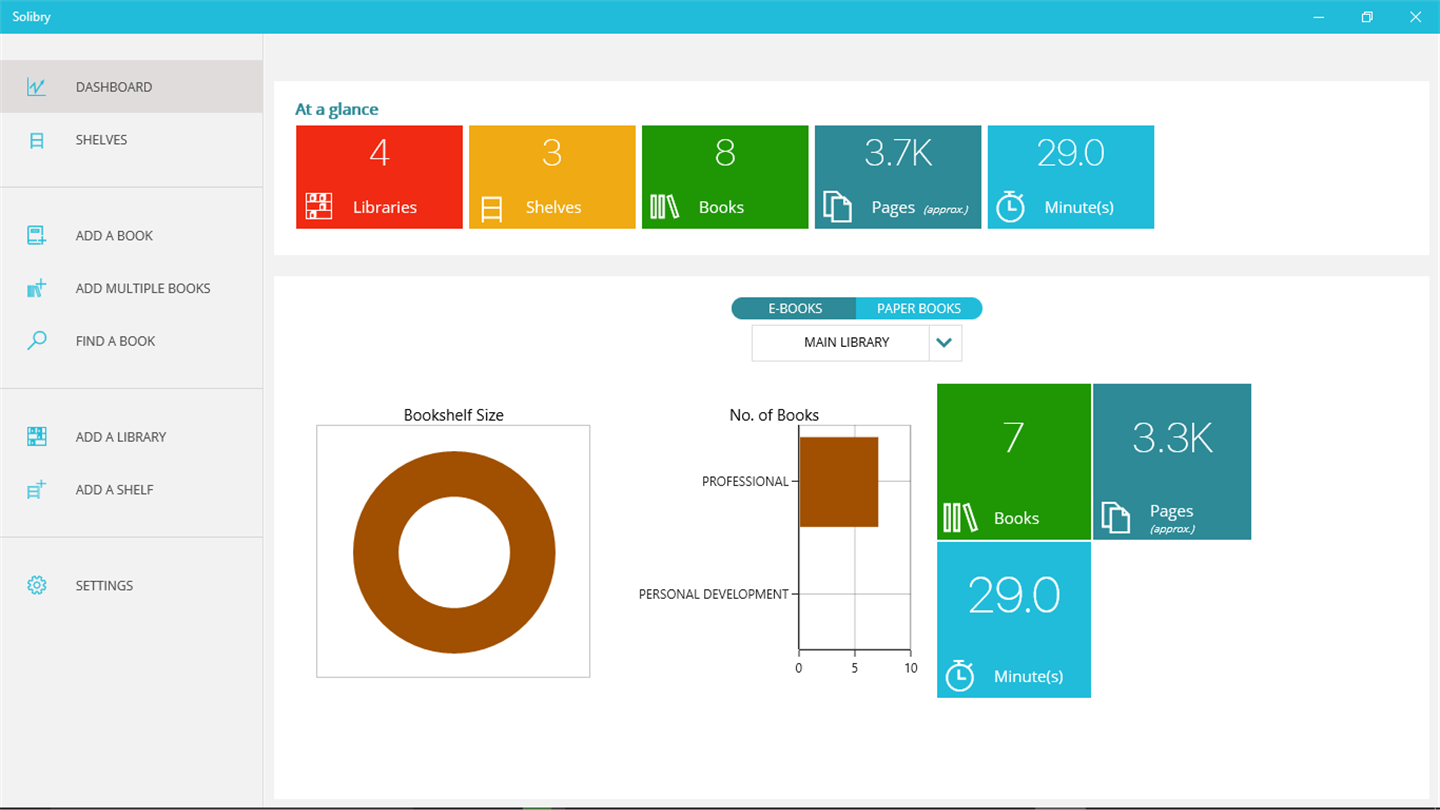Click the PROFESSIONAL axis label

pos(745,482)
